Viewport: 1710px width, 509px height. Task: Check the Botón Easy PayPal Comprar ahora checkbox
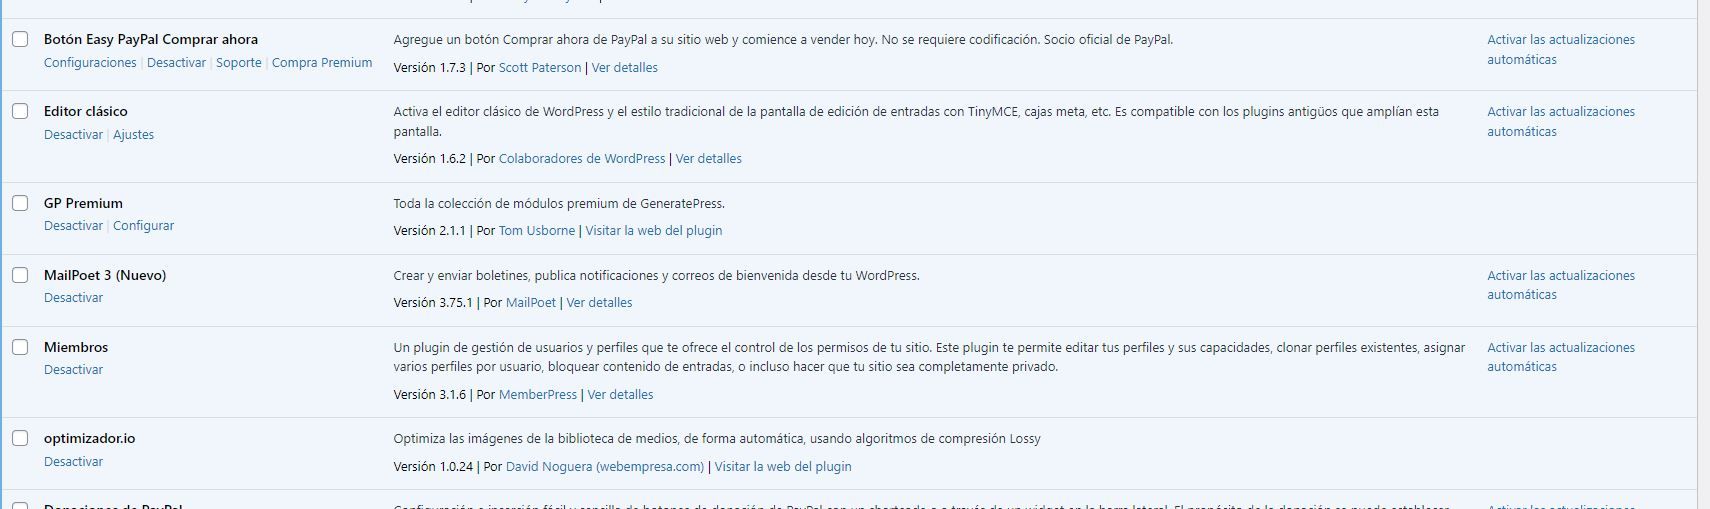[20, 39]
